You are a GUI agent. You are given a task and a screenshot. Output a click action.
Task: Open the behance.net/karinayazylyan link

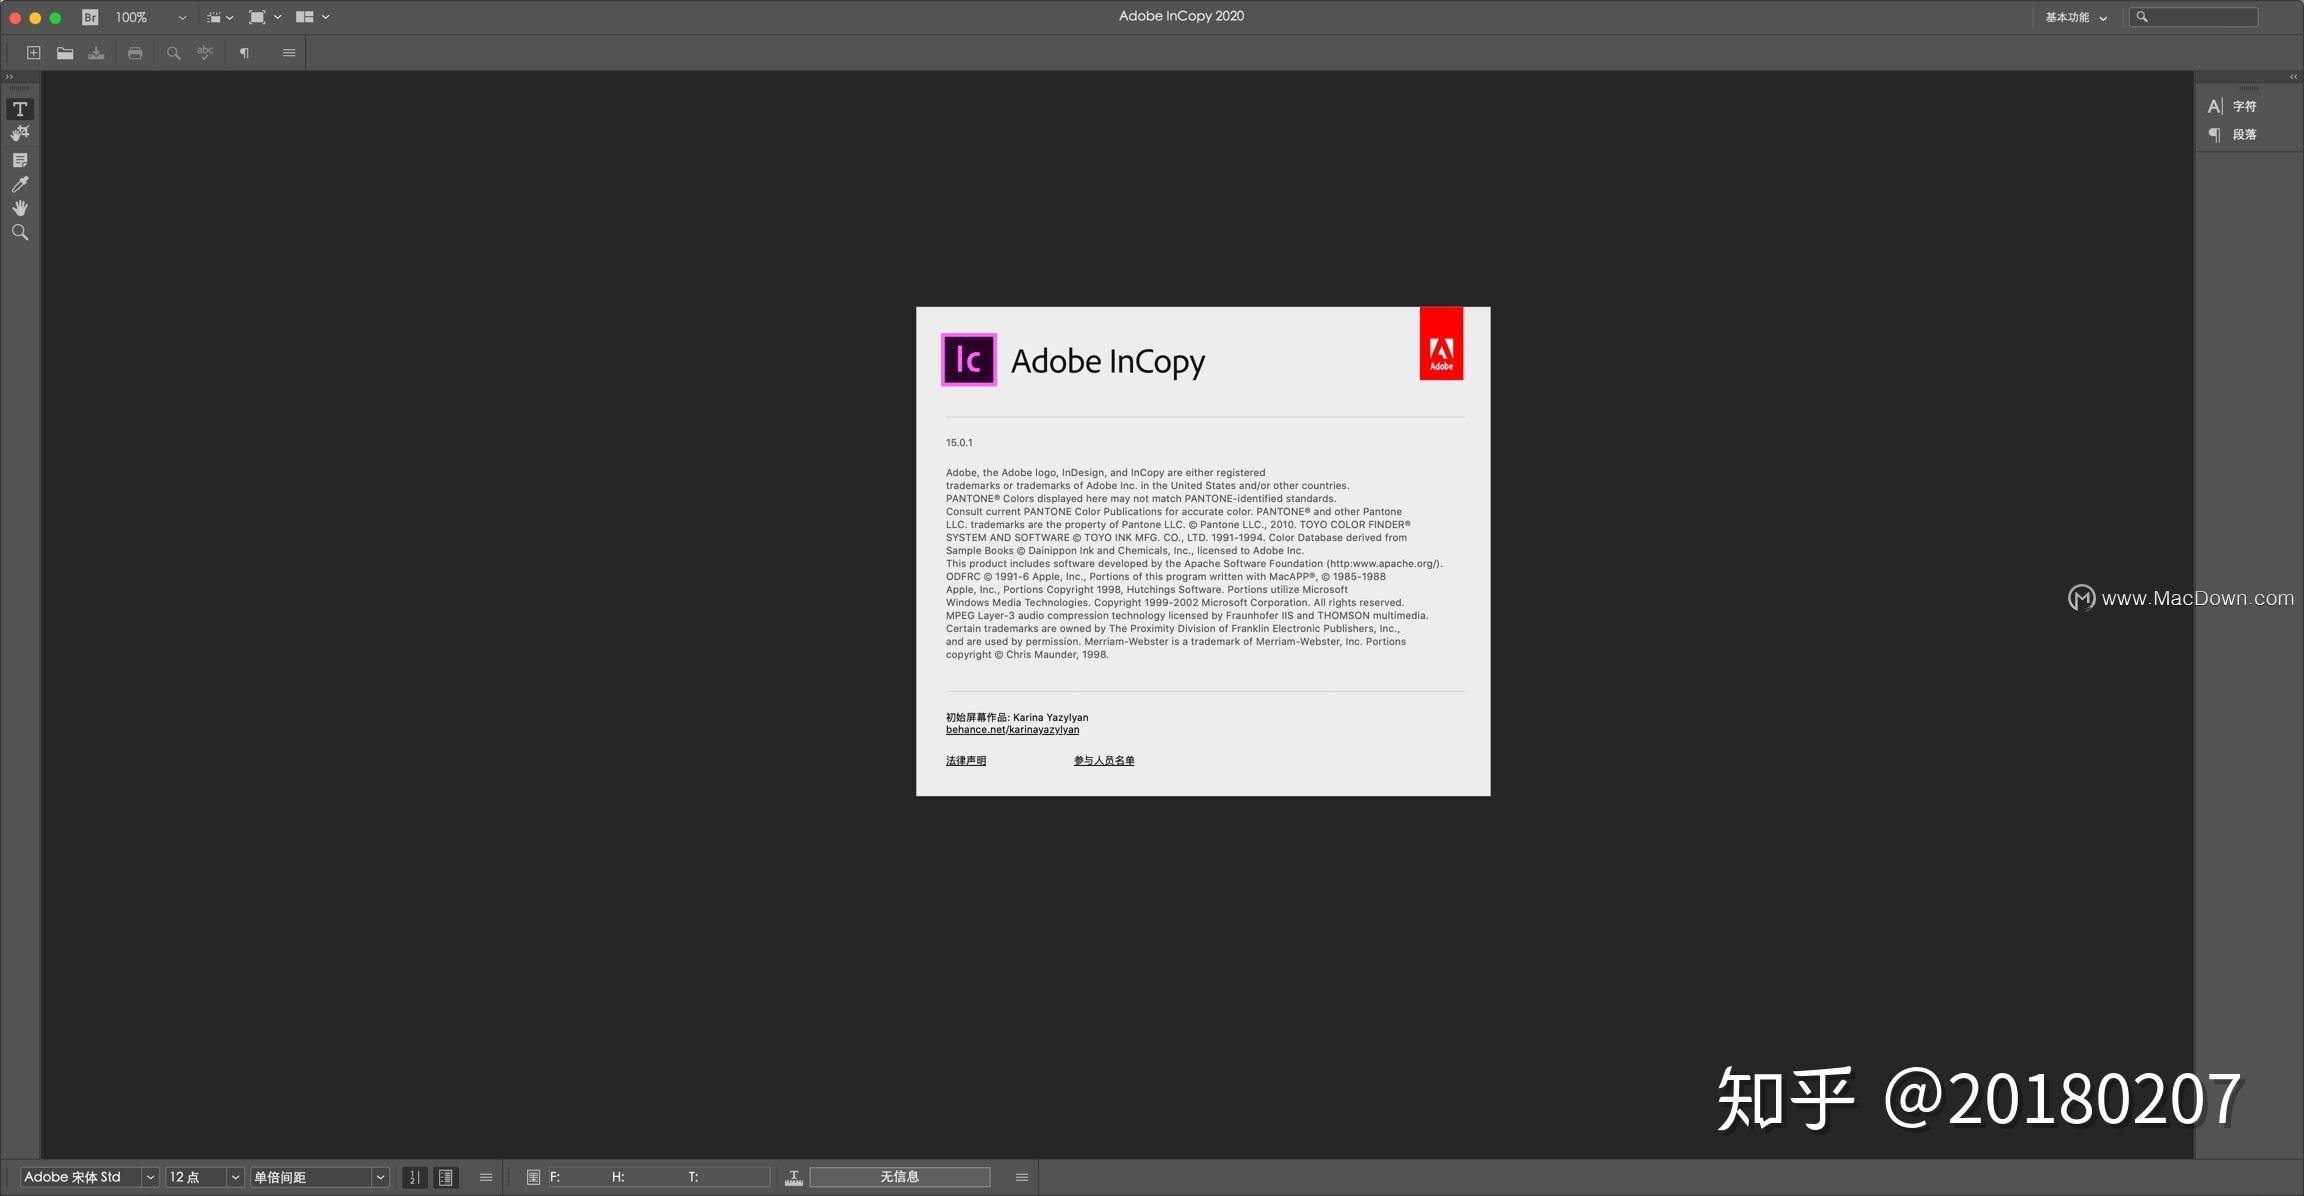[1012, 730]
